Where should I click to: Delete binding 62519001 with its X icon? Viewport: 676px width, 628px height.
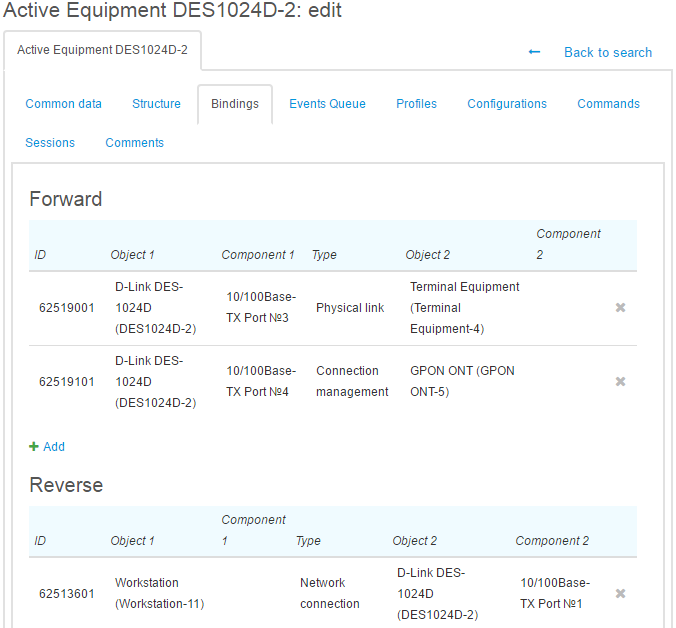(620, 307)
